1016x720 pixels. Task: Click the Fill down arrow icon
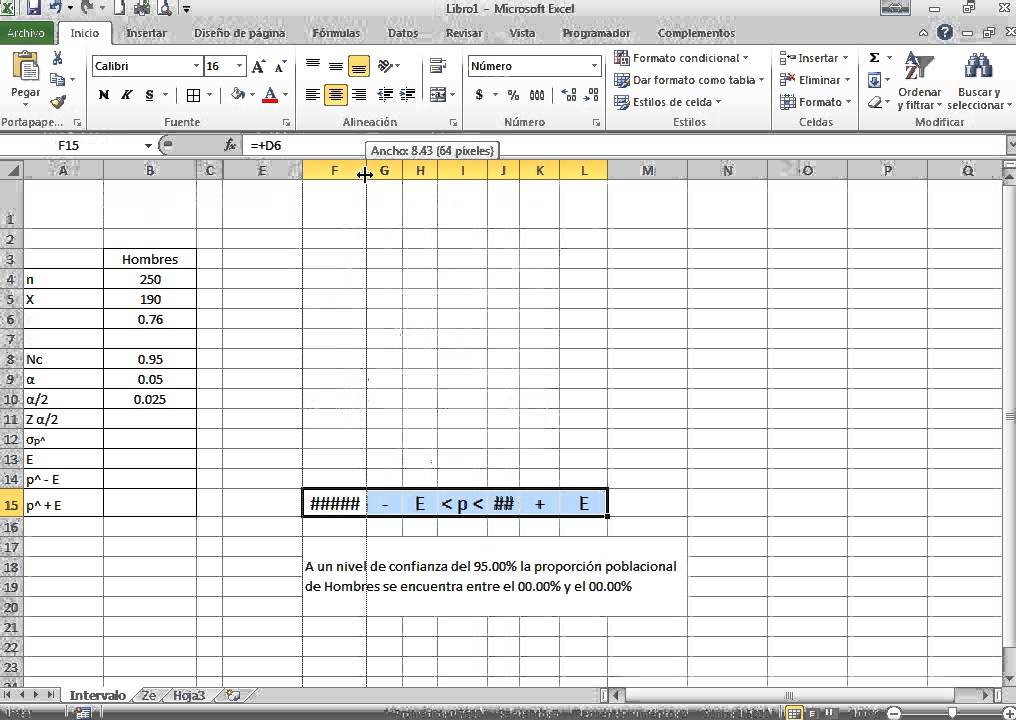coord(874,80)
